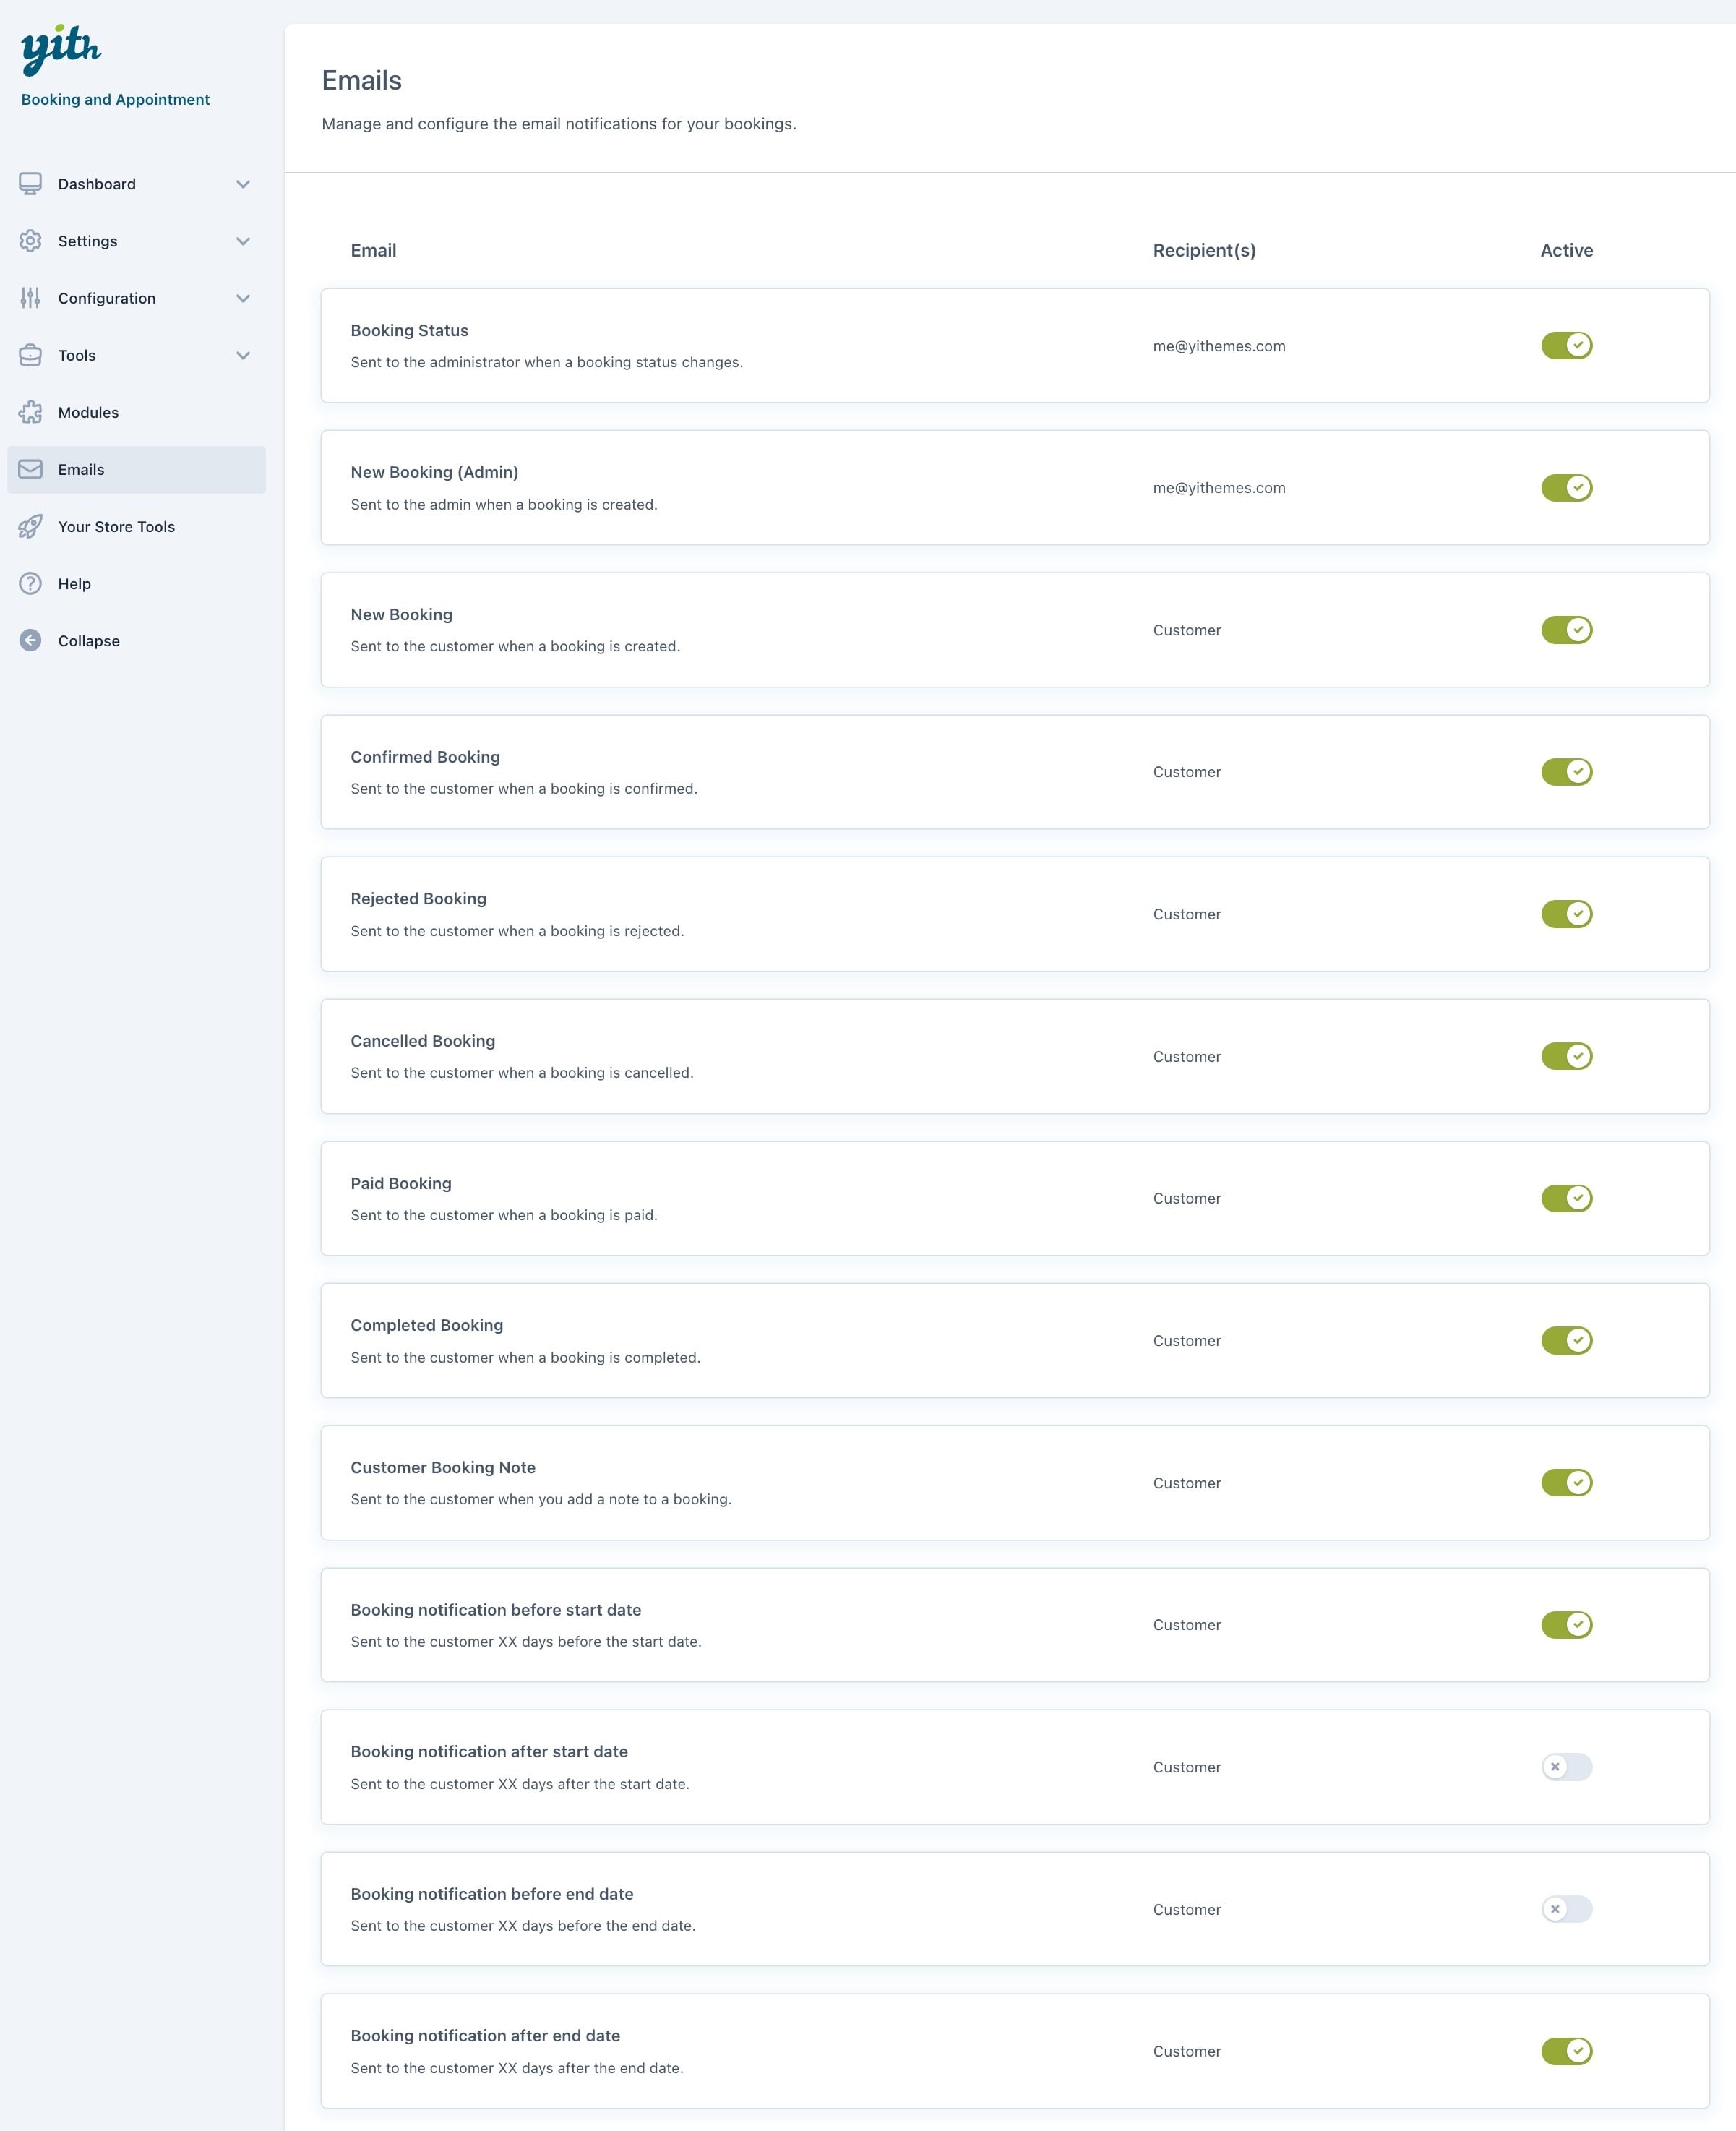Click the Settings gear icon
This screenshot has height=2131, width=1736.
31,241
